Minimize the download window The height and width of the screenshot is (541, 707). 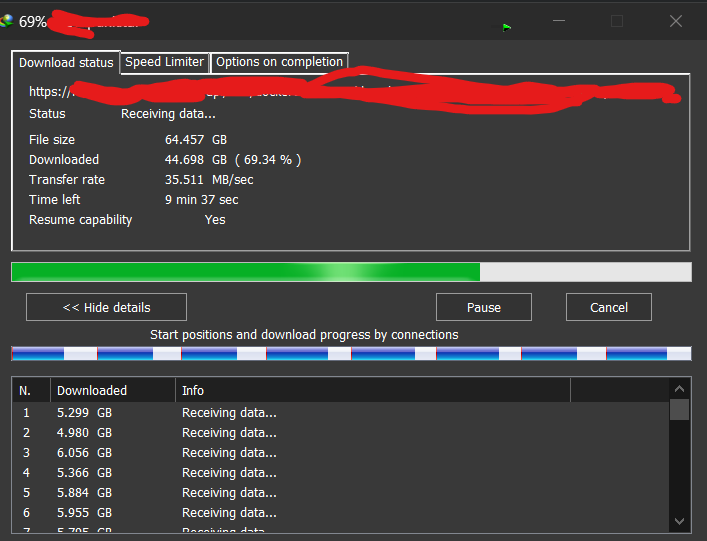[x=559, y=21]
